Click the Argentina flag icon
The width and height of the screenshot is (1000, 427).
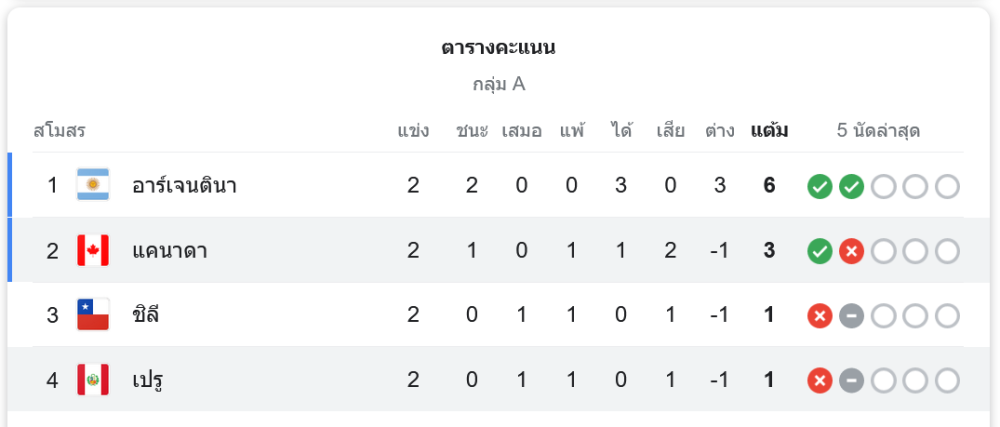93,185
